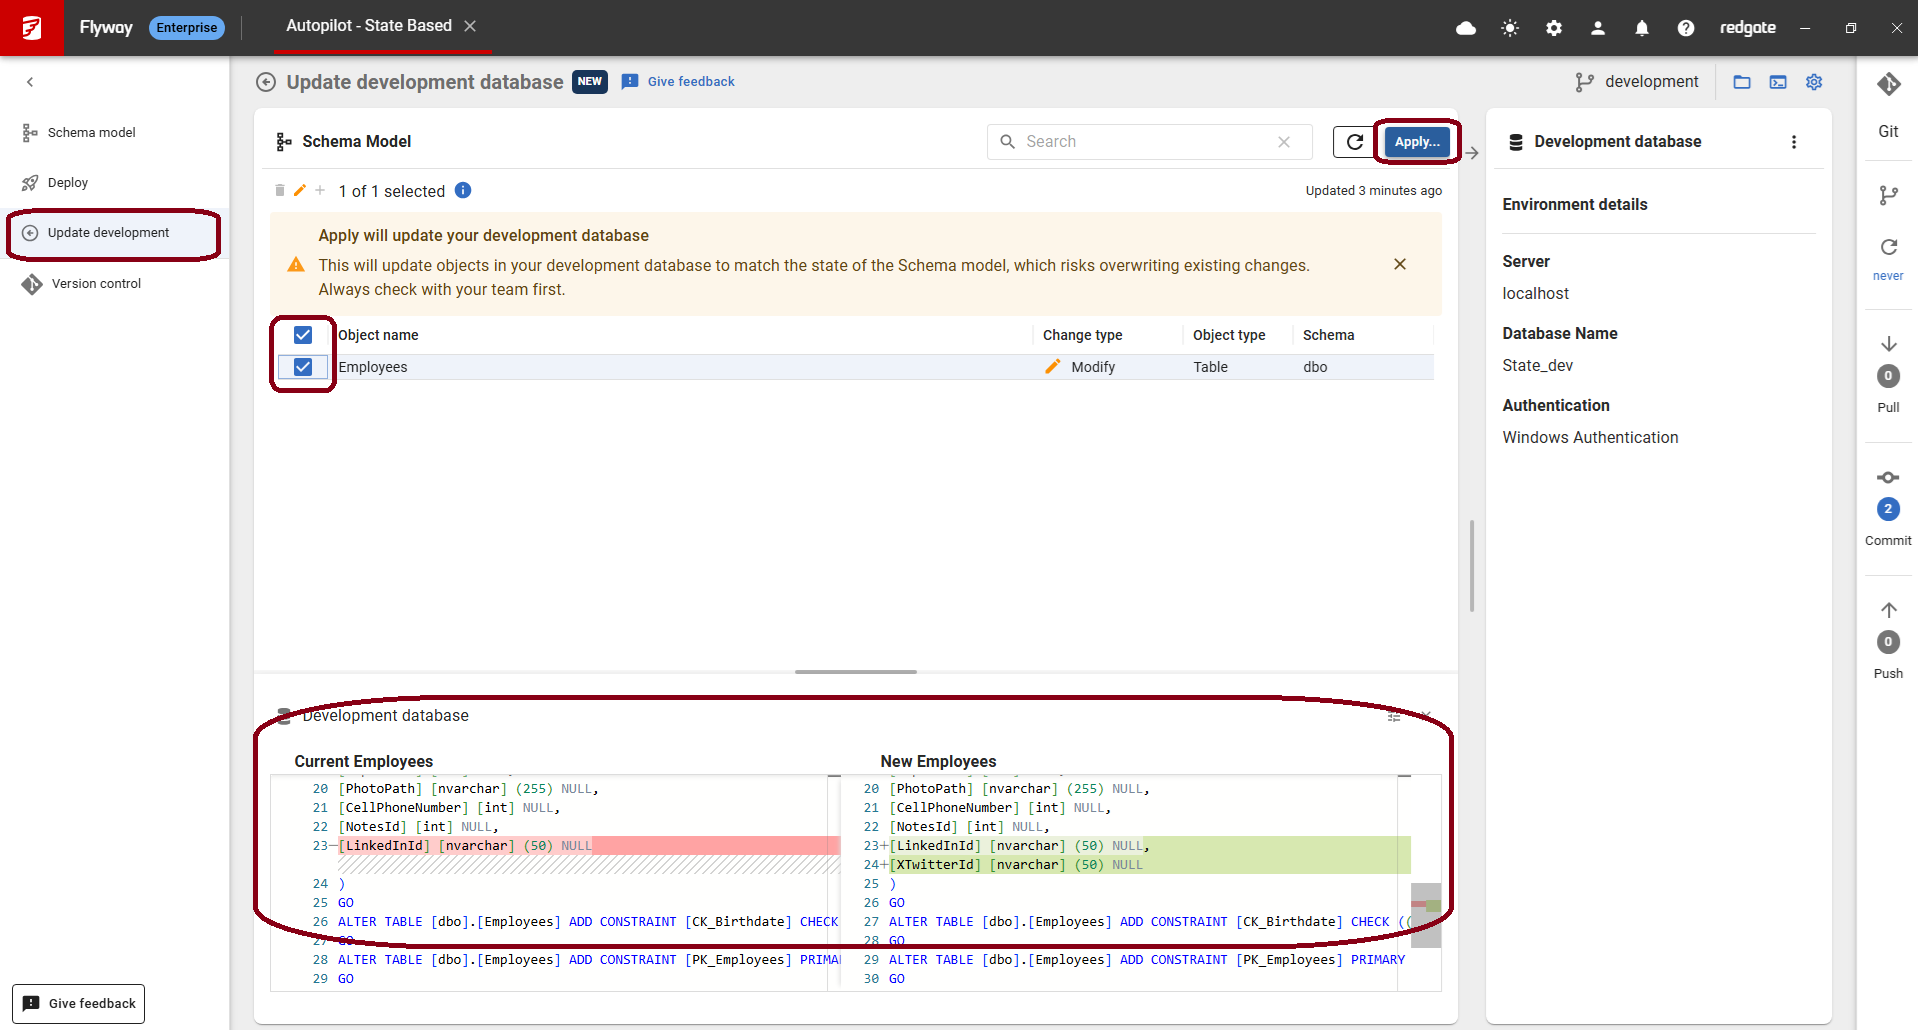Click the horizontal panel splitter handle
The image size is (1918, 1030).
tap(856, 672)
